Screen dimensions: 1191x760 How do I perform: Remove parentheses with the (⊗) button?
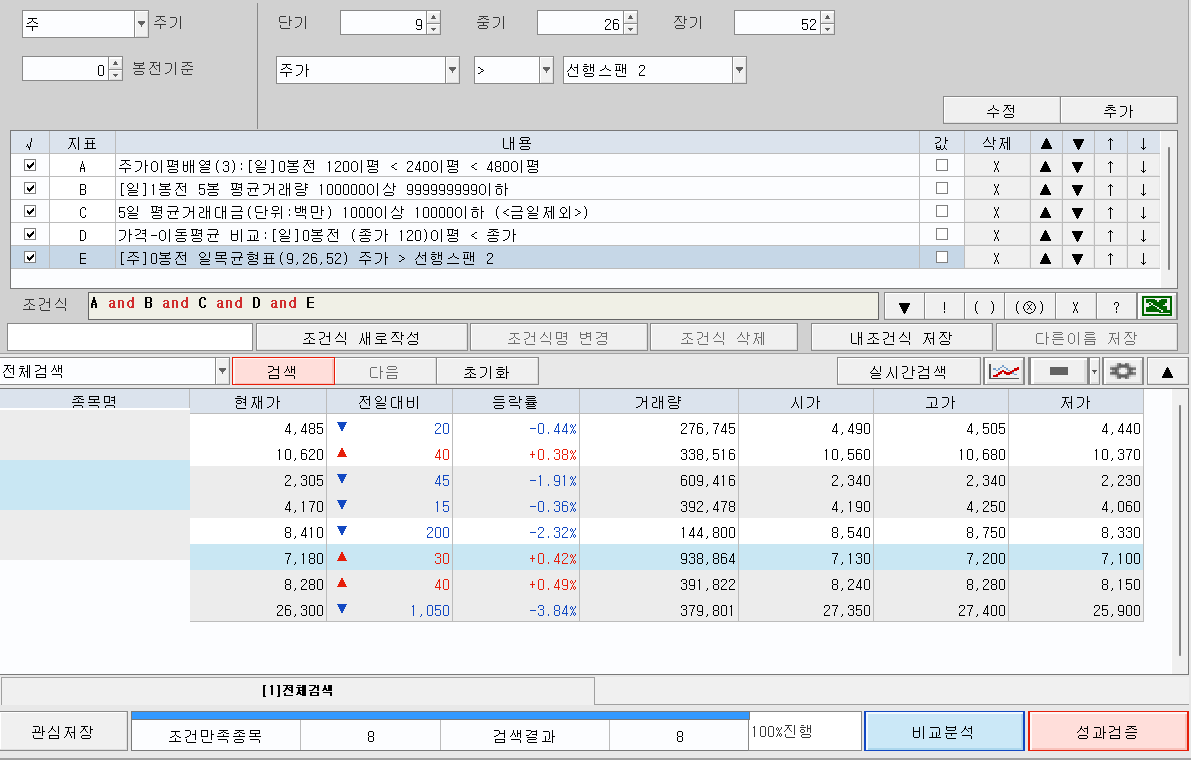click(1030, 307)
